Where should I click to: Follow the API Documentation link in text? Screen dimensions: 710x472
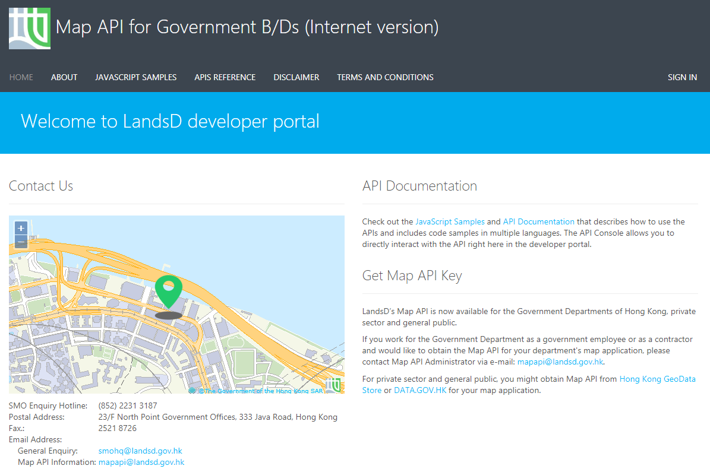[x=538, y=222]
